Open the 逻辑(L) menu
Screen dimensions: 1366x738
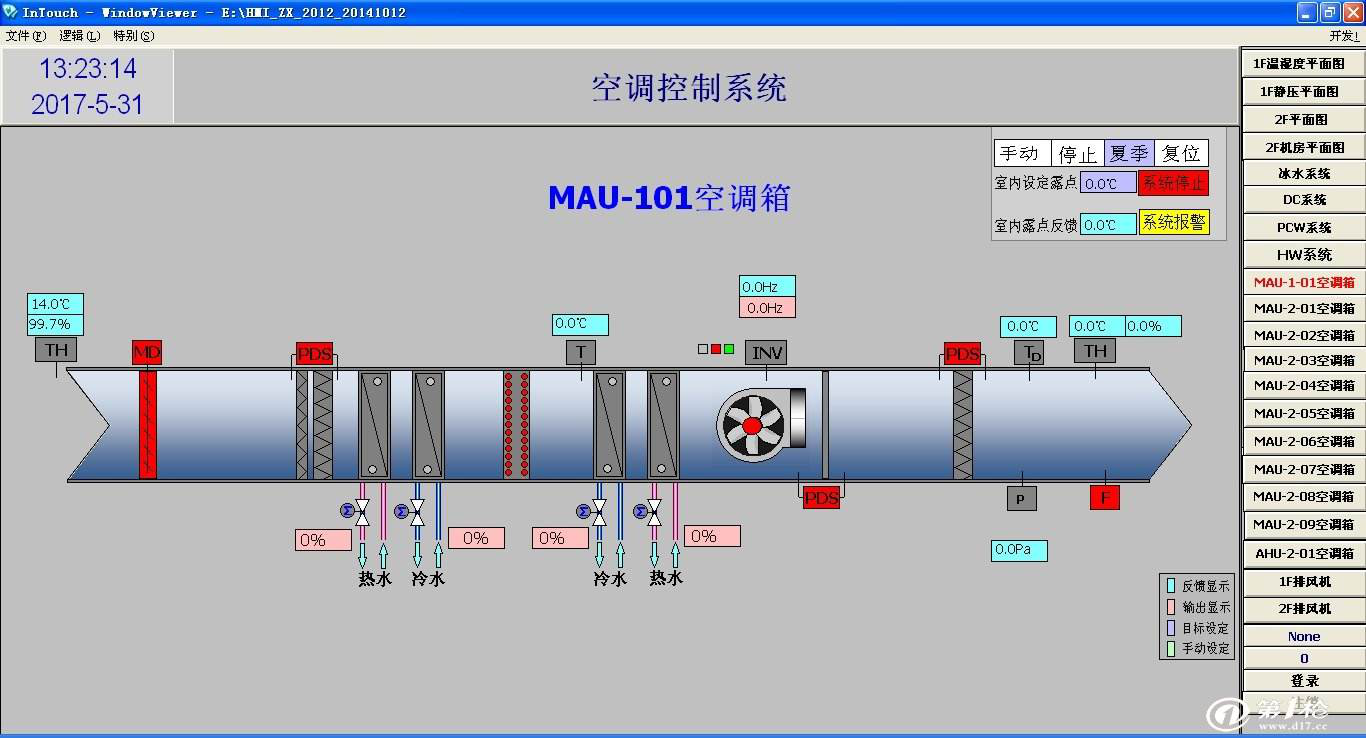[79, 36]
